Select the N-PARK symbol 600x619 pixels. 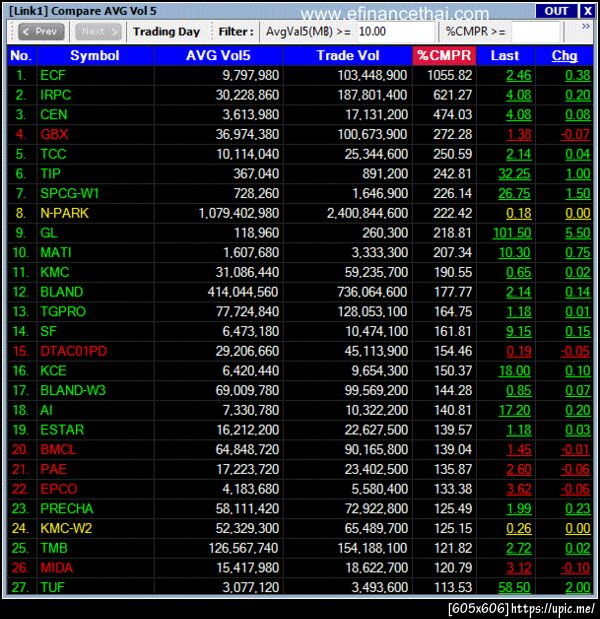(64, 213)
